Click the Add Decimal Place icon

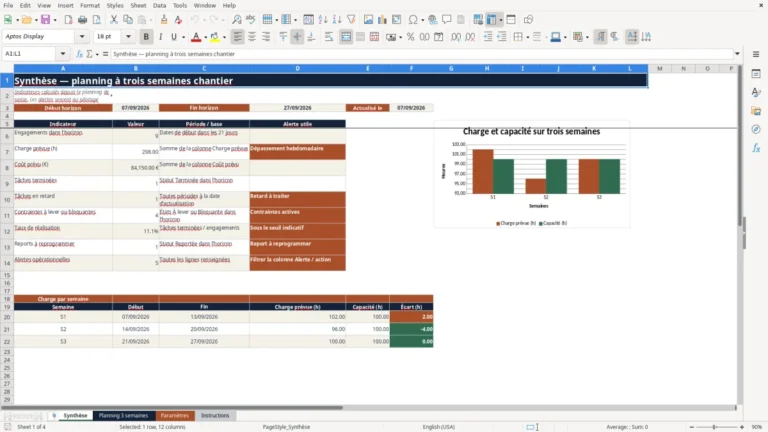[456, 37]
